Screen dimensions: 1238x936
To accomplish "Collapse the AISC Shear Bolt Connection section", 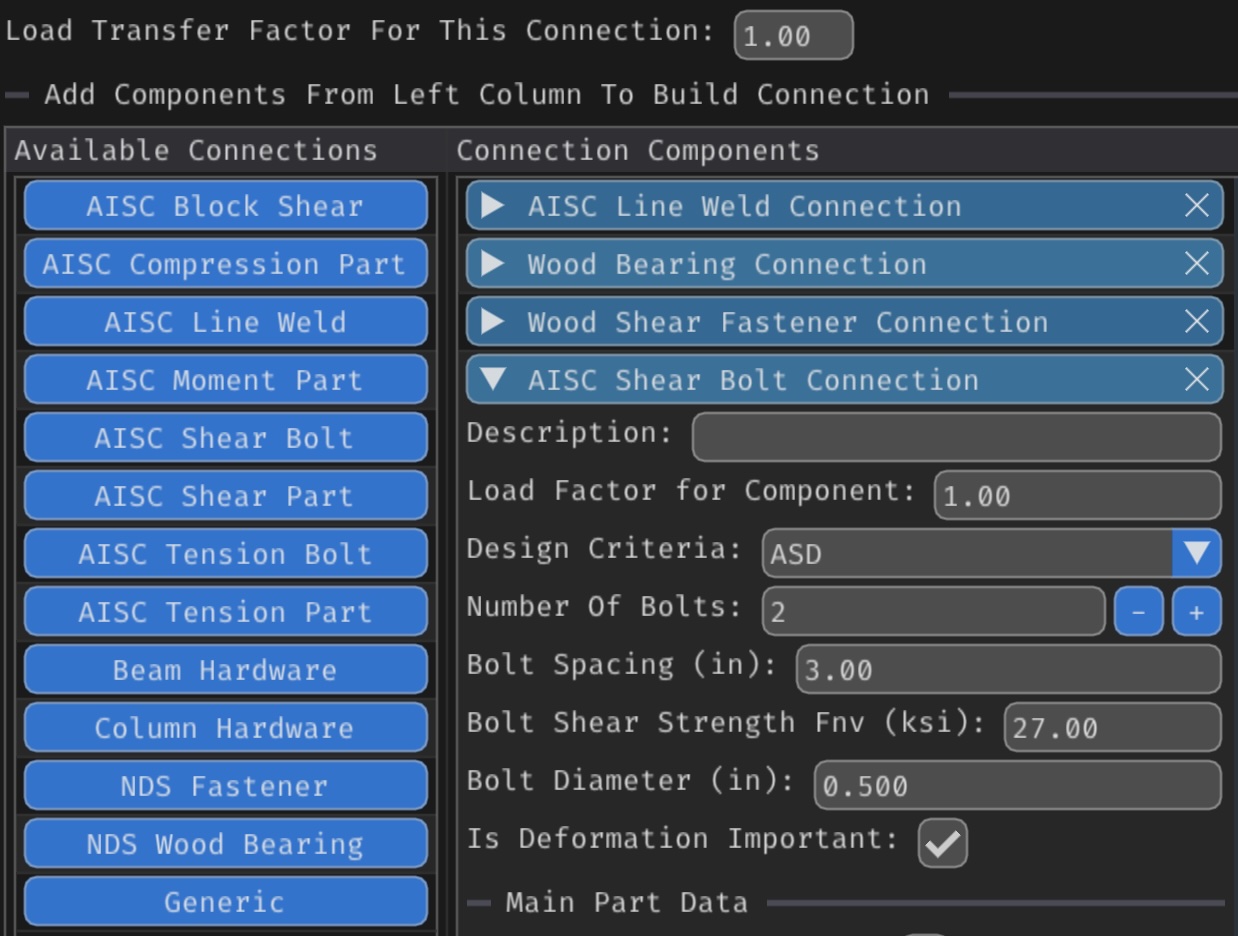I will (x=492, y=380).
